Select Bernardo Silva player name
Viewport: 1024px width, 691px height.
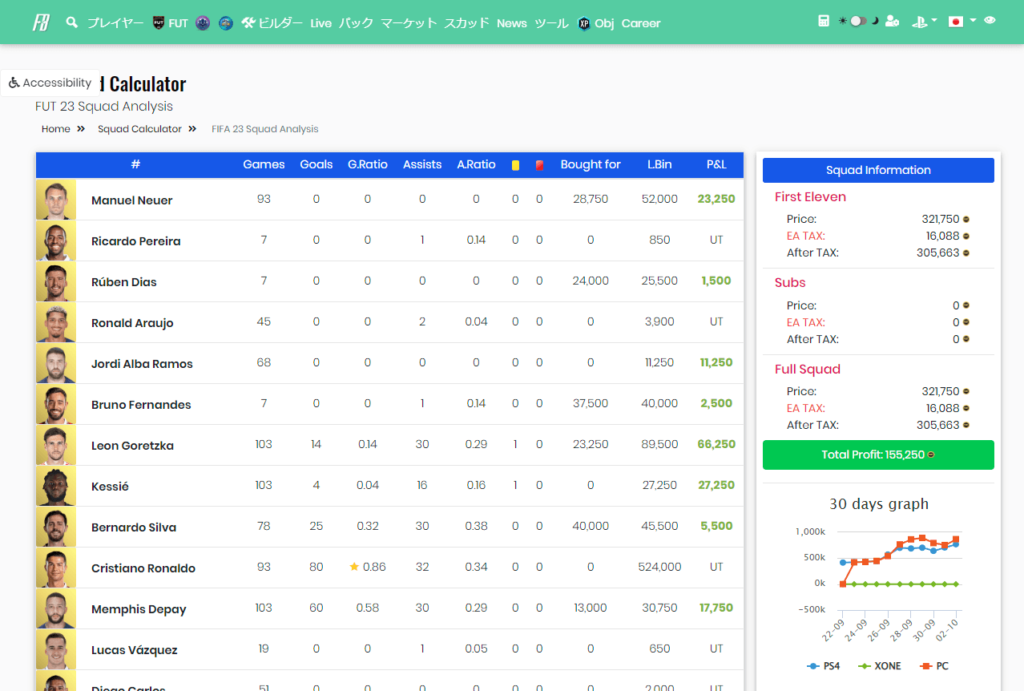click(134, 527)
